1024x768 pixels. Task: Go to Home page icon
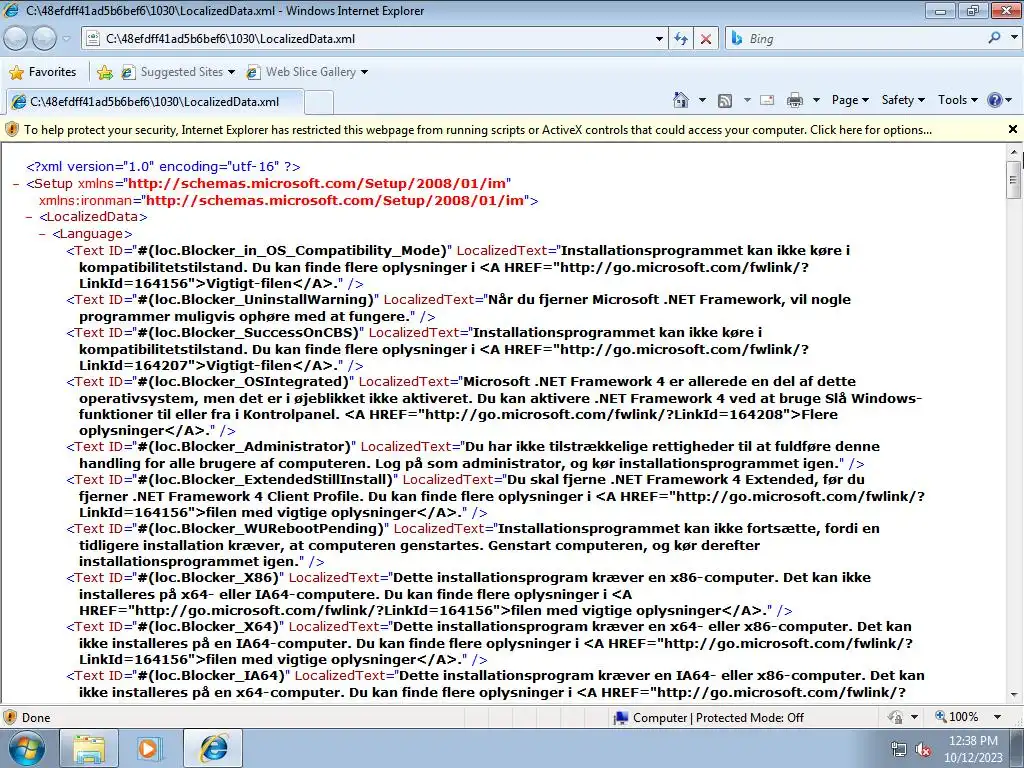point(680,100)
